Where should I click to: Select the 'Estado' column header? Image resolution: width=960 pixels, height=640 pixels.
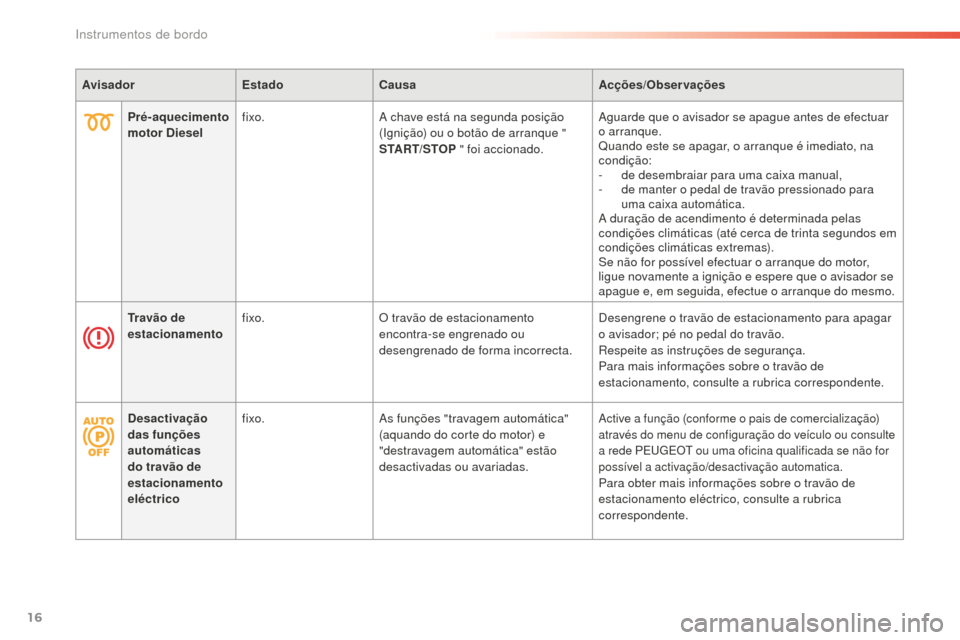coord(263,85)
